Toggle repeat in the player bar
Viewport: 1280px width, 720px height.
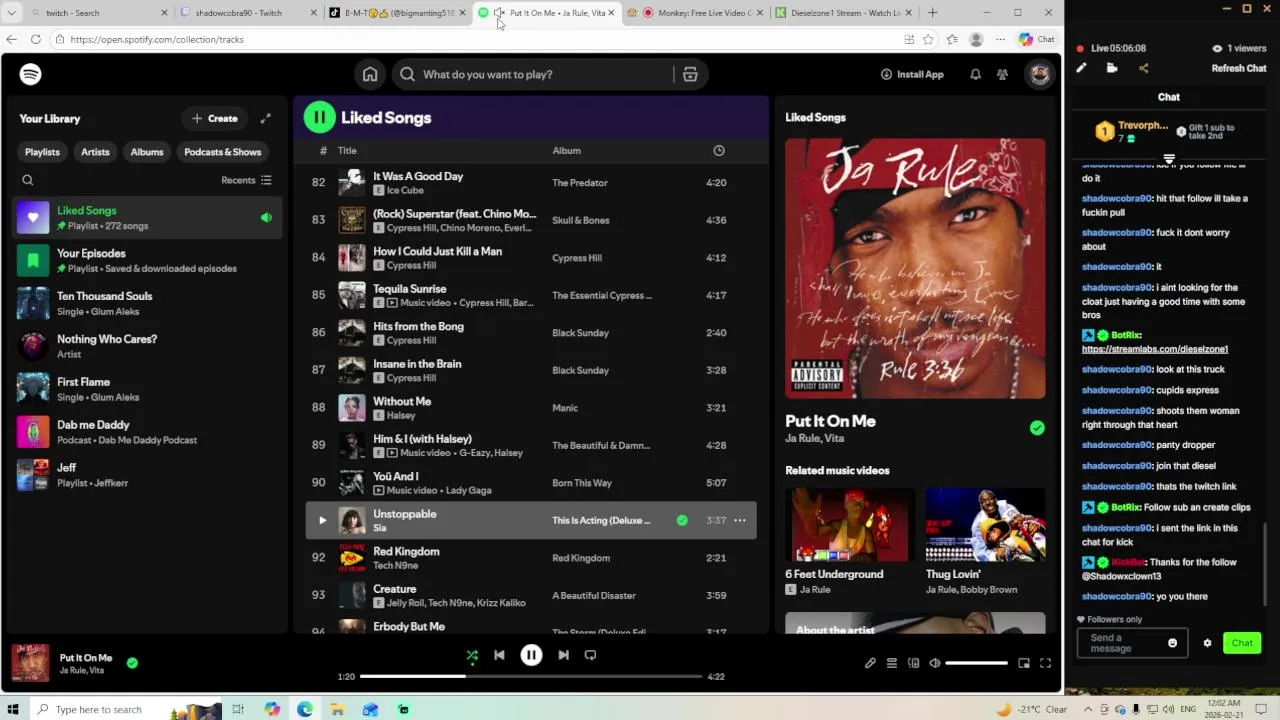(x=590, y=655)
